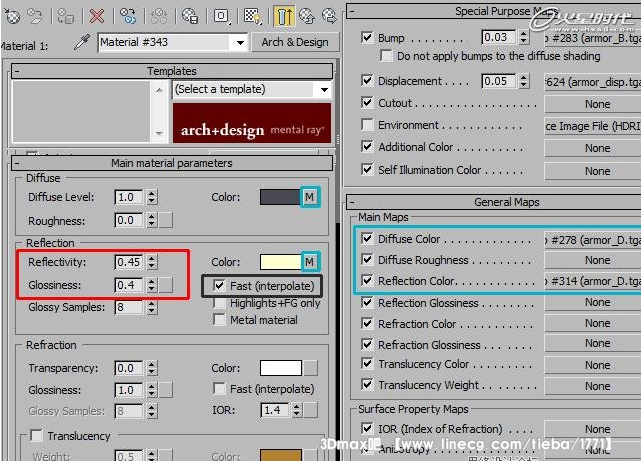Click template description scroll down arrow
This screenshot has width=641, height=461.
(159, 133)
